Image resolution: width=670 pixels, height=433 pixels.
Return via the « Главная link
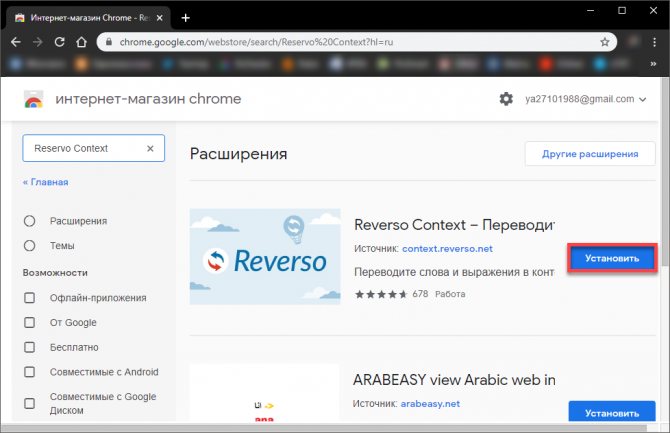tap(46, 182)
